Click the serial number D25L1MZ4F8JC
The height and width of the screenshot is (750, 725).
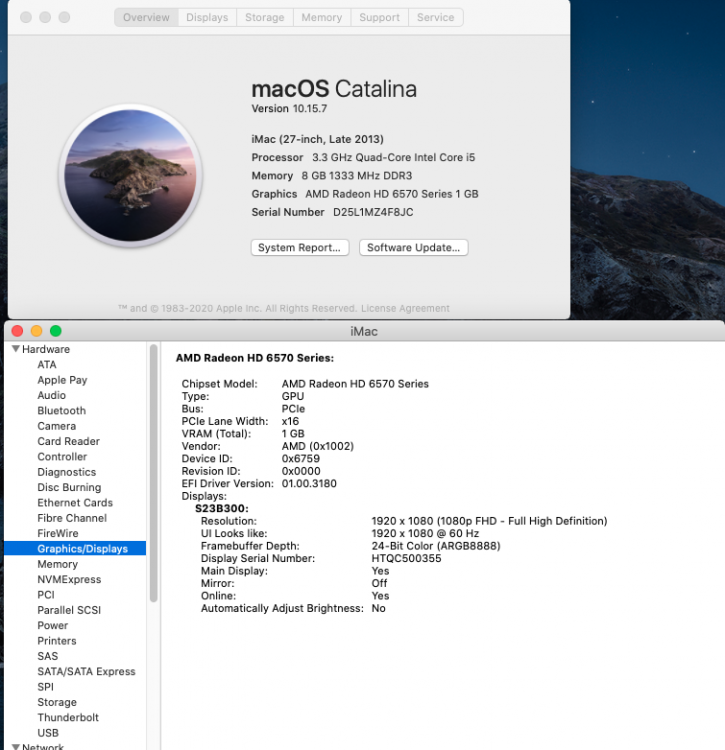pyautogui.click(x=373, y=212)
